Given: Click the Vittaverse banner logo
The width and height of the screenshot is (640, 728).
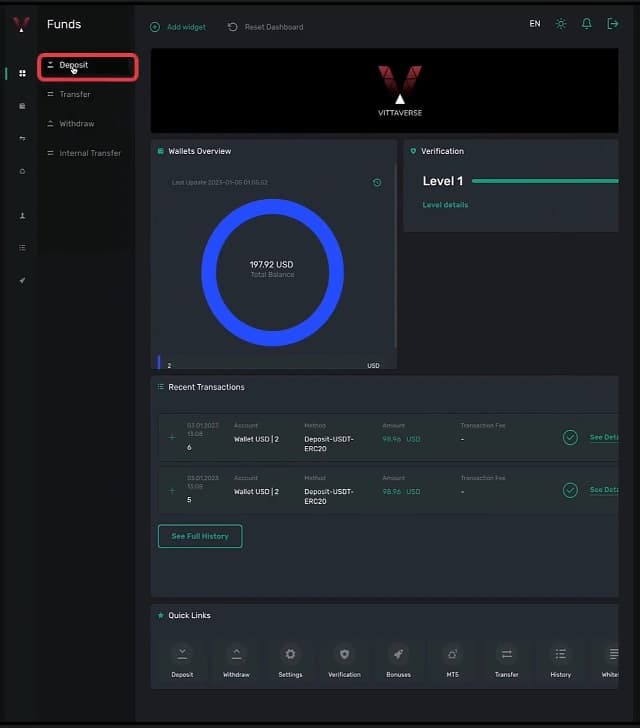Looking at the screenshot, I should point(400,91).
